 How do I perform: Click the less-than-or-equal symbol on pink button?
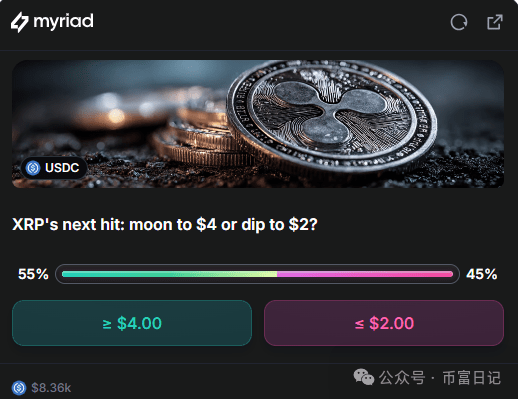(x=359, y=324)
